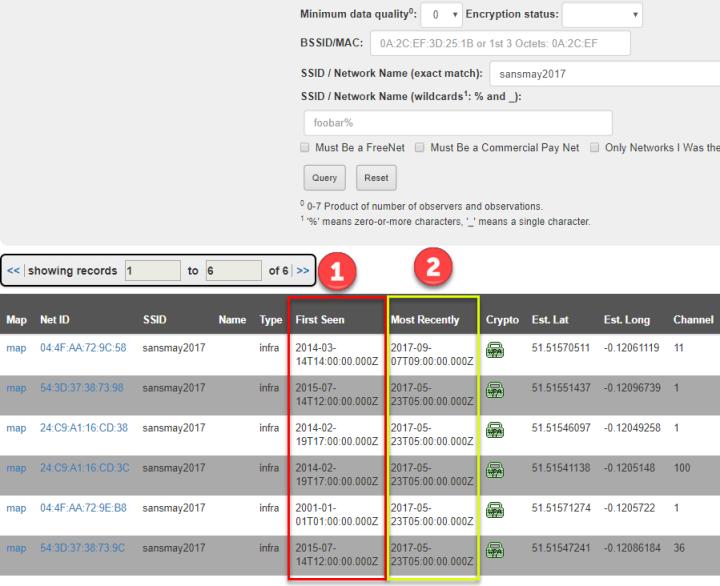The height and width of the screenshot is (586, 720).
Task: Open map link for Net ID 04:4F:AA:72:9C:58
Action: click(16, 350)
